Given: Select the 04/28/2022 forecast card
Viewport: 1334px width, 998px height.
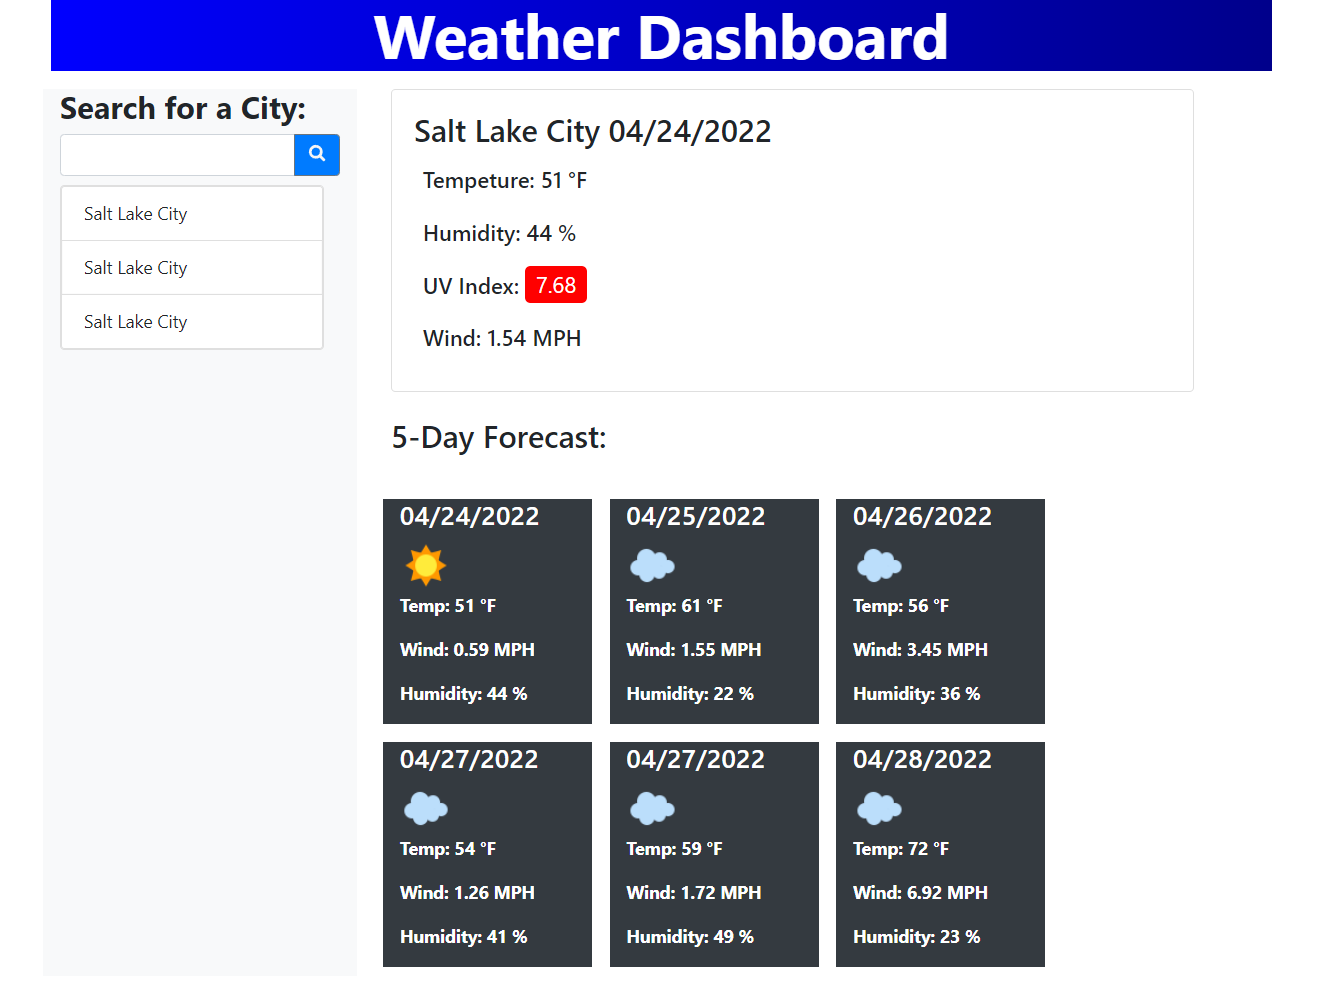Looking at the screenshot, I should pyautogui.click(x=940, y=854).
